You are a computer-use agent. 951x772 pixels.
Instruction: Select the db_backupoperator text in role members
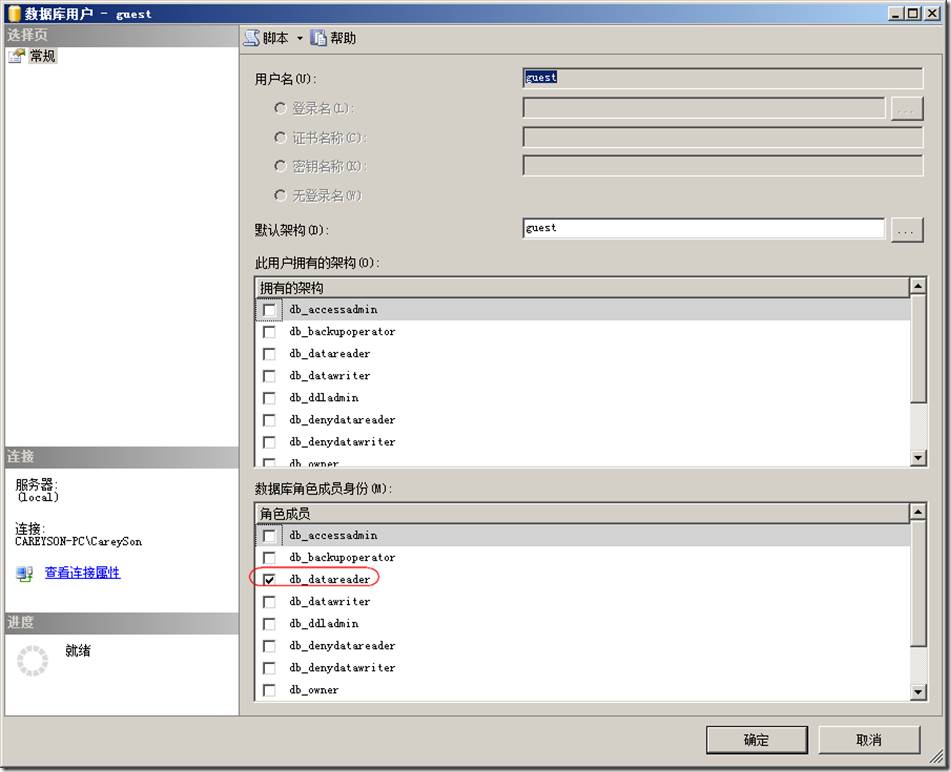point(342,557)
